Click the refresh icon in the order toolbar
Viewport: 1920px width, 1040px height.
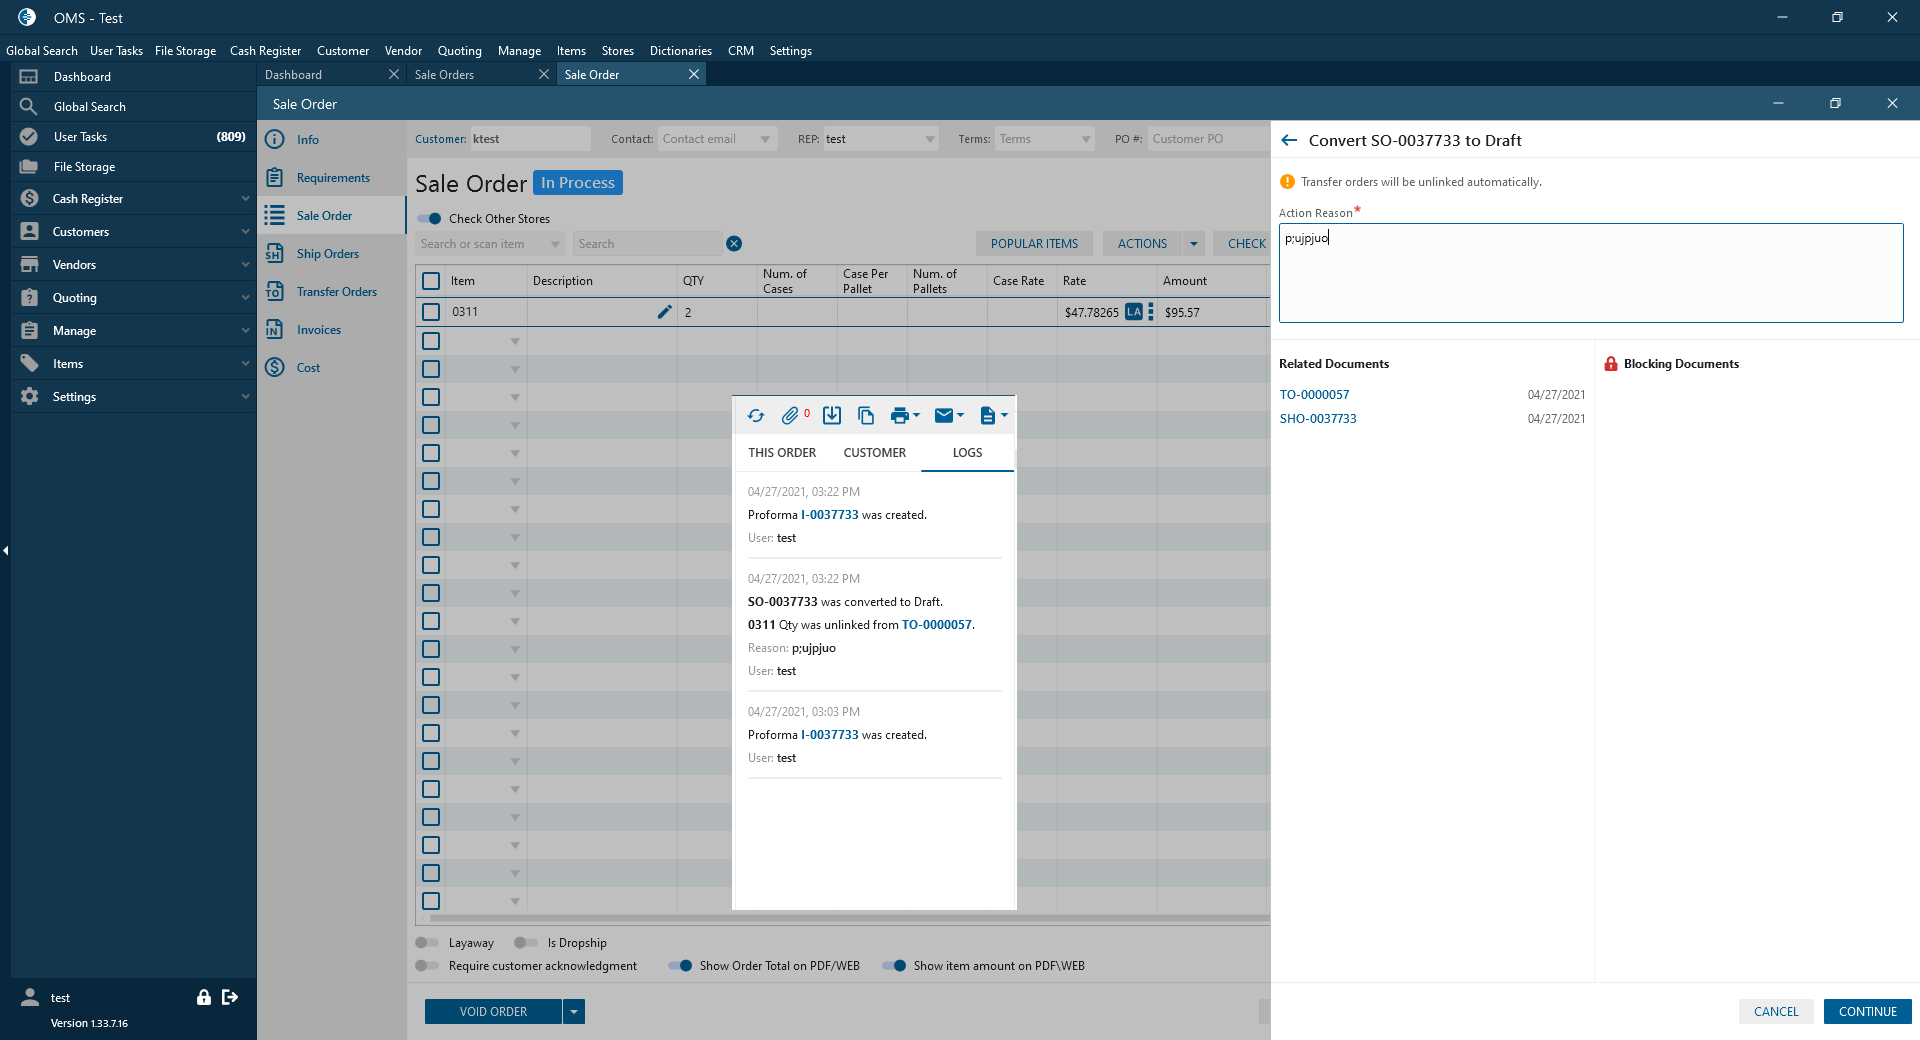coord(756,416)
